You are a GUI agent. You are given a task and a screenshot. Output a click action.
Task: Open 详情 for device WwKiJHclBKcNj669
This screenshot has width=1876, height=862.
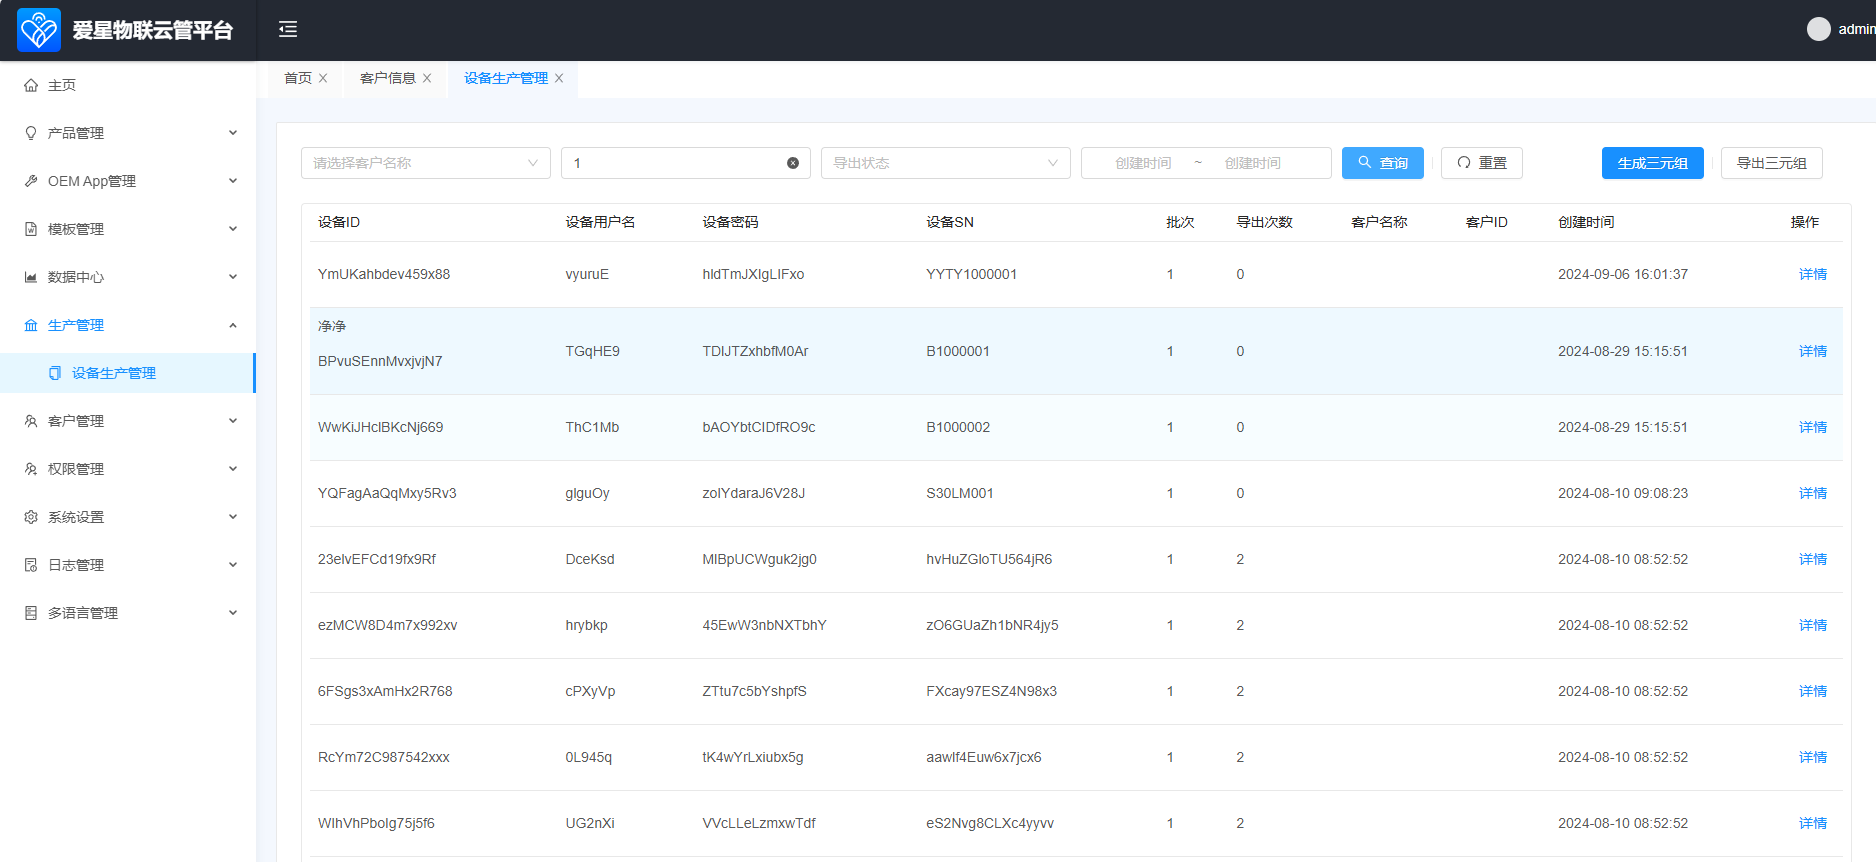click(x=1813, y=427)
